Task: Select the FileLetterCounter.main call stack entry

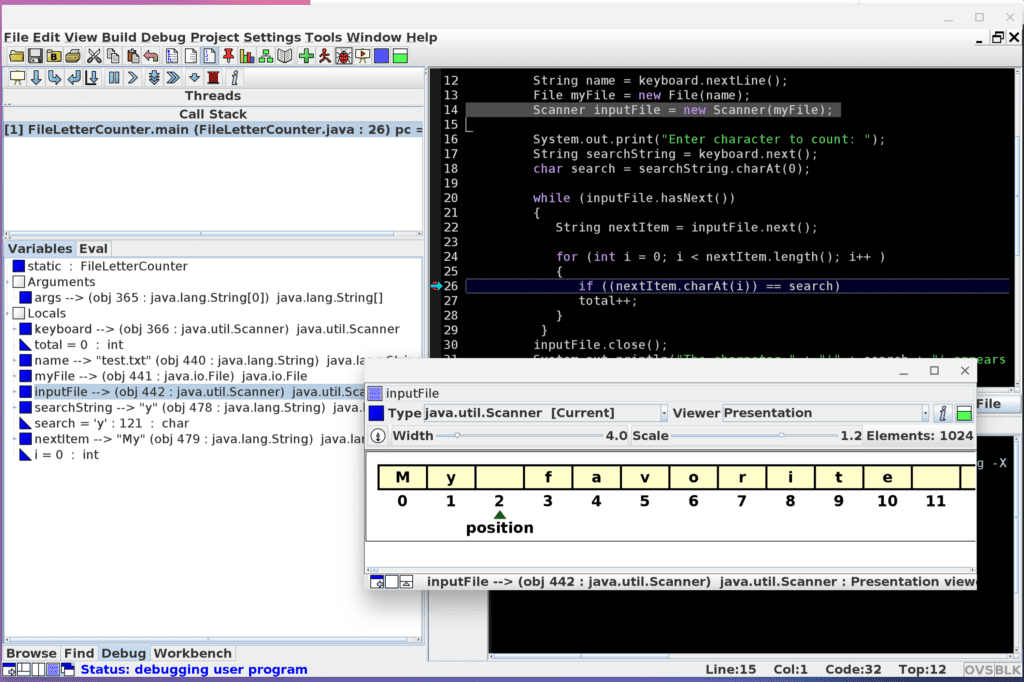Action: pyautogui.click(x=213, y=129)
